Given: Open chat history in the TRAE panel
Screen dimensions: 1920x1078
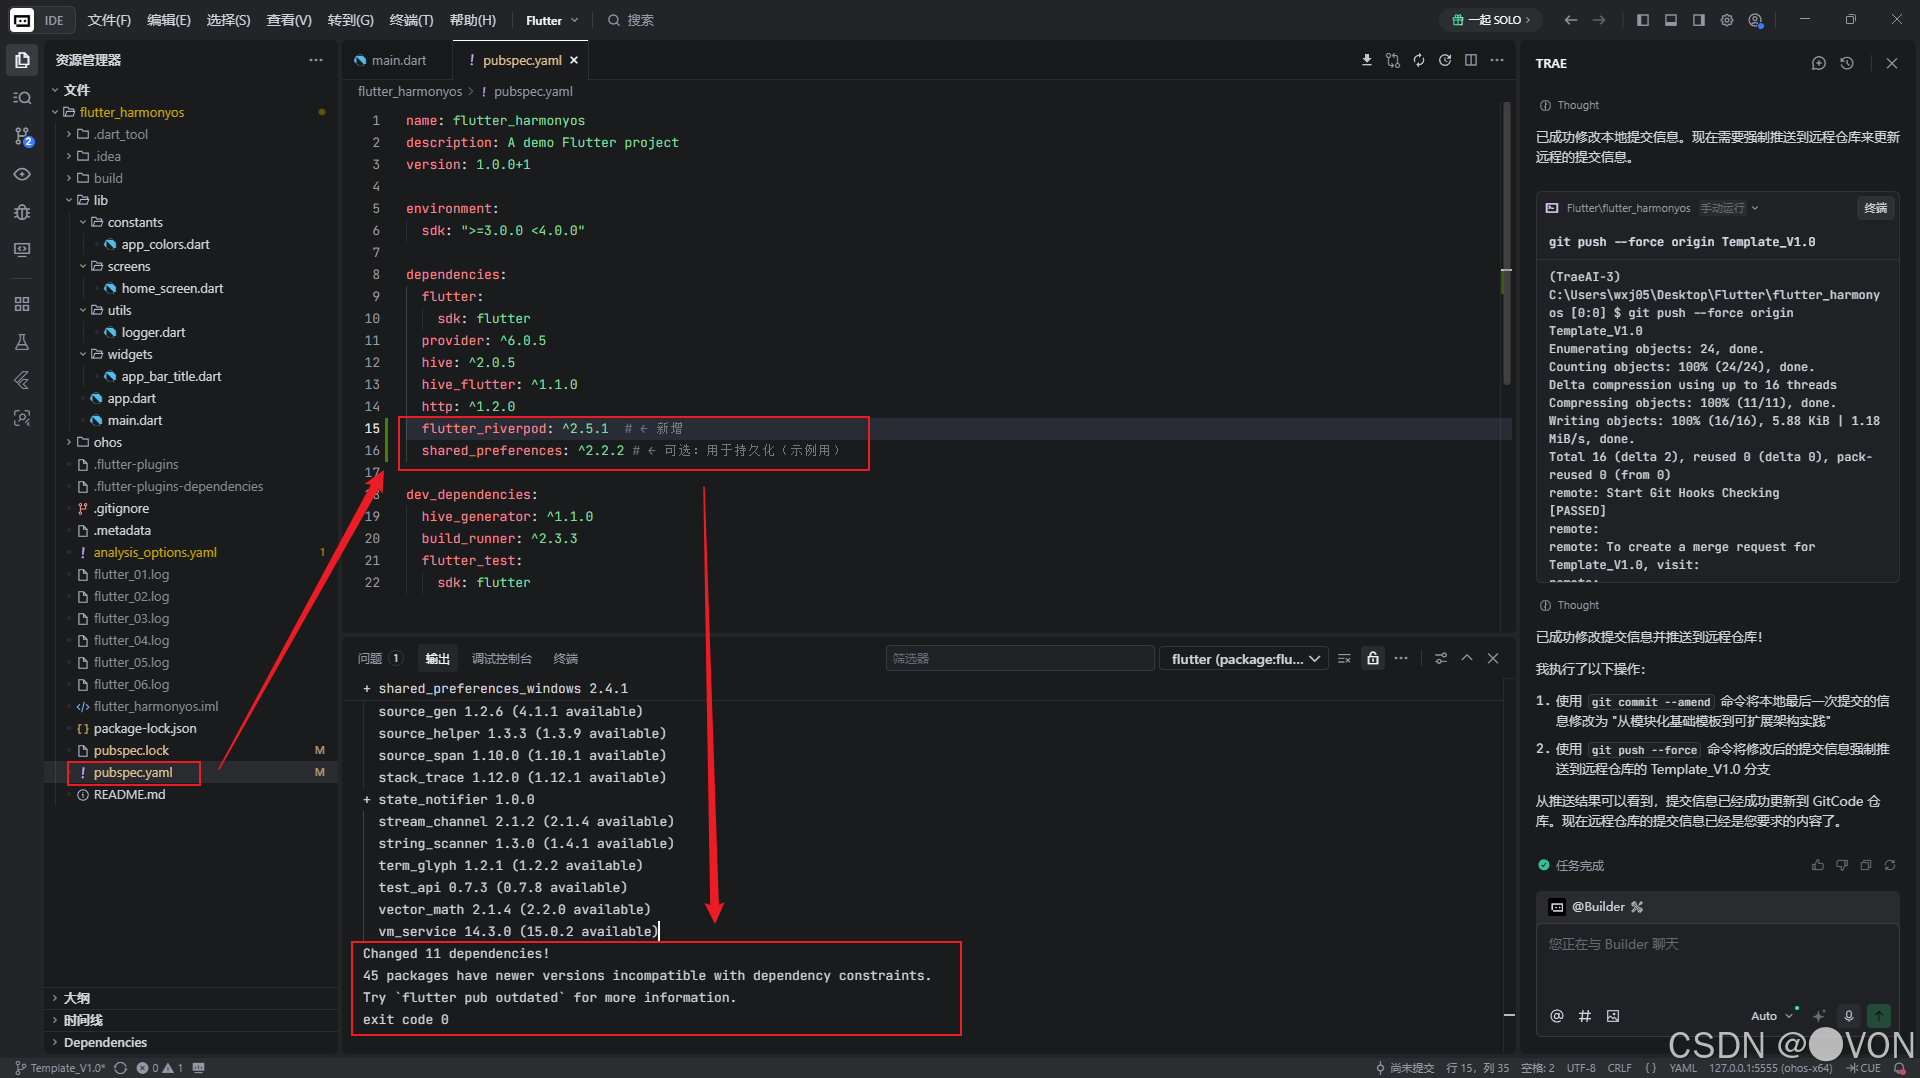Looking at the screenshot, I should coord(1847,63).
